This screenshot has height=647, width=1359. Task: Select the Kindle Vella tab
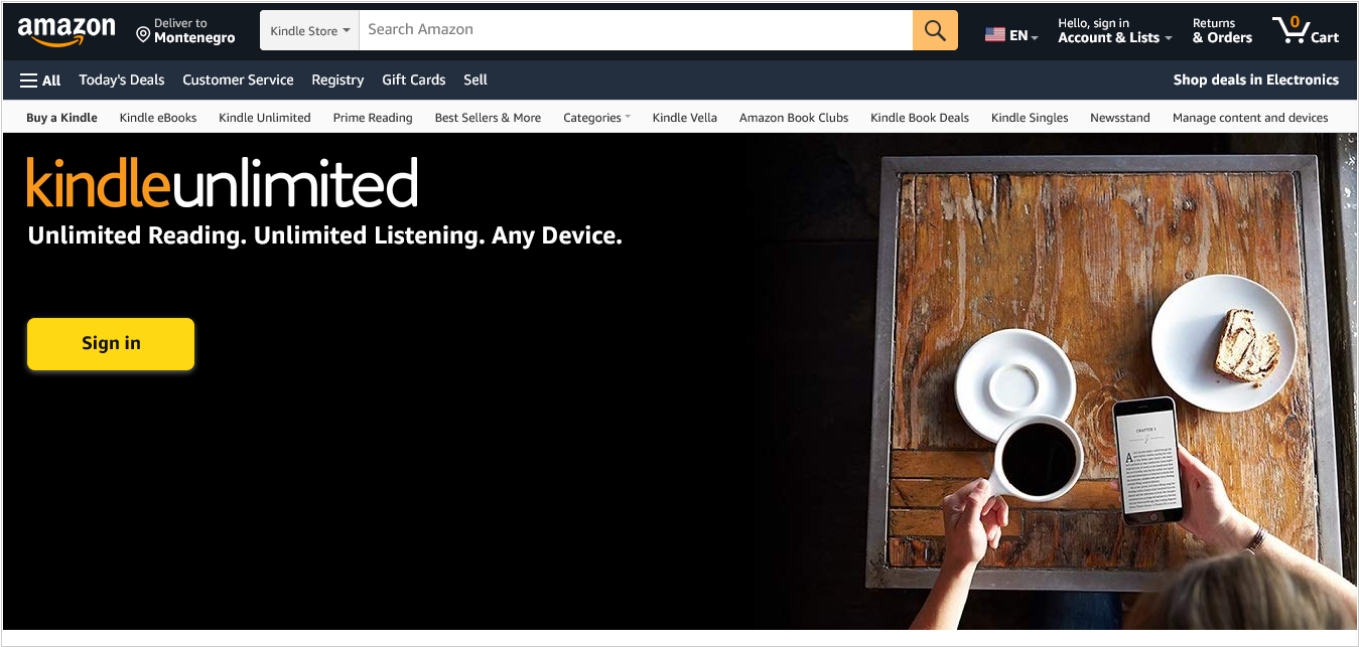click(x=684, y=118)
